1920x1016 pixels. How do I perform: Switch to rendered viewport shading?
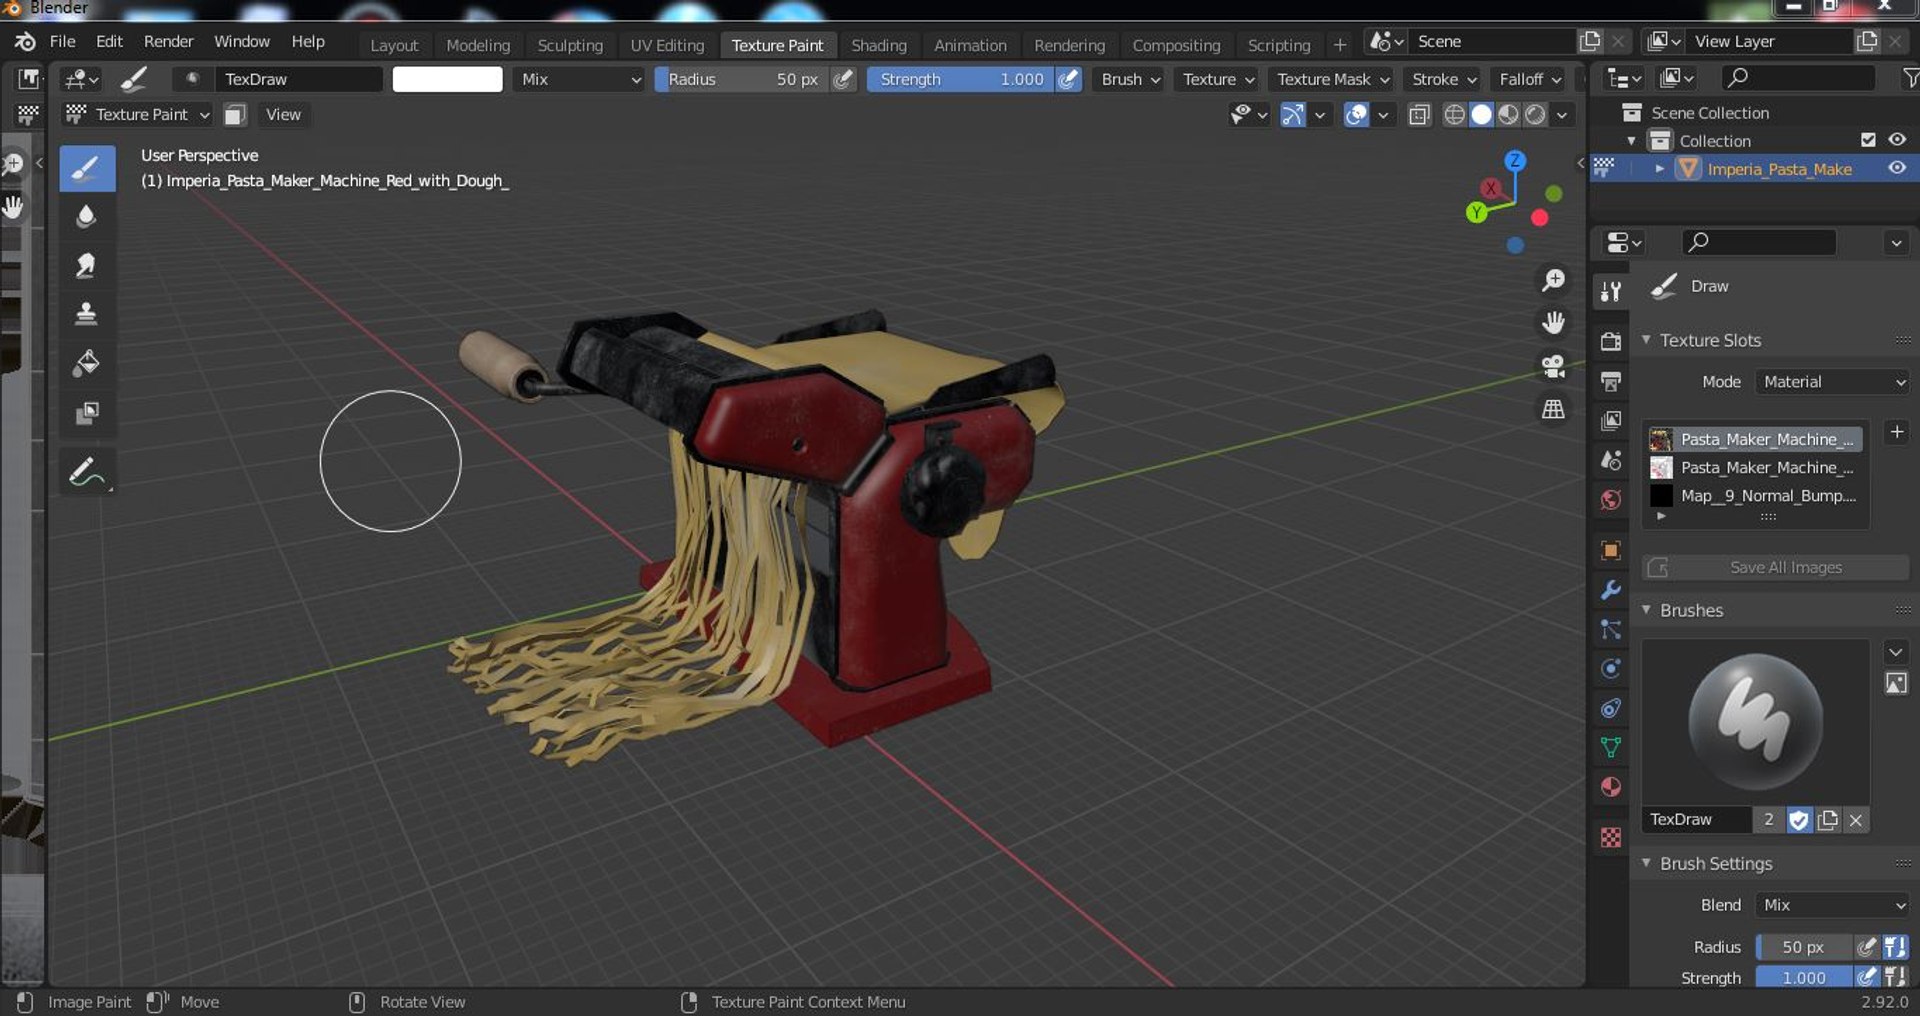pyautogui.click(x=1535, y=115)
